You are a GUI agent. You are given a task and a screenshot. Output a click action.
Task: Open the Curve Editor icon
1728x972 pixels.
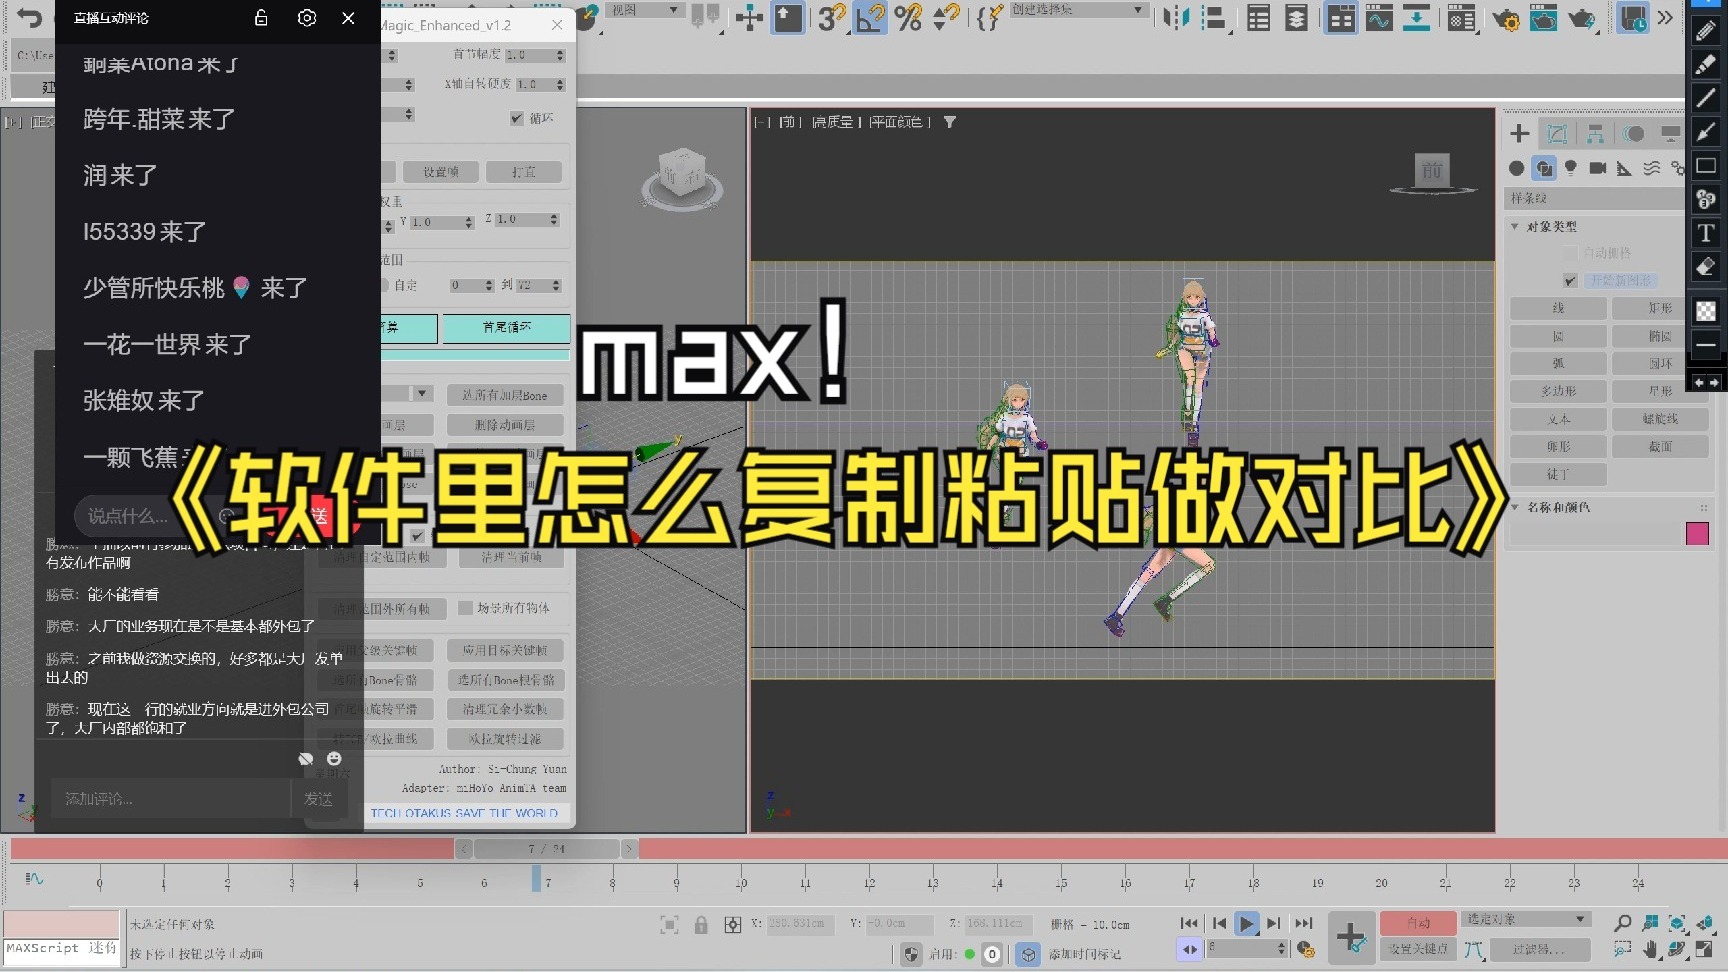coord(1379,17)
